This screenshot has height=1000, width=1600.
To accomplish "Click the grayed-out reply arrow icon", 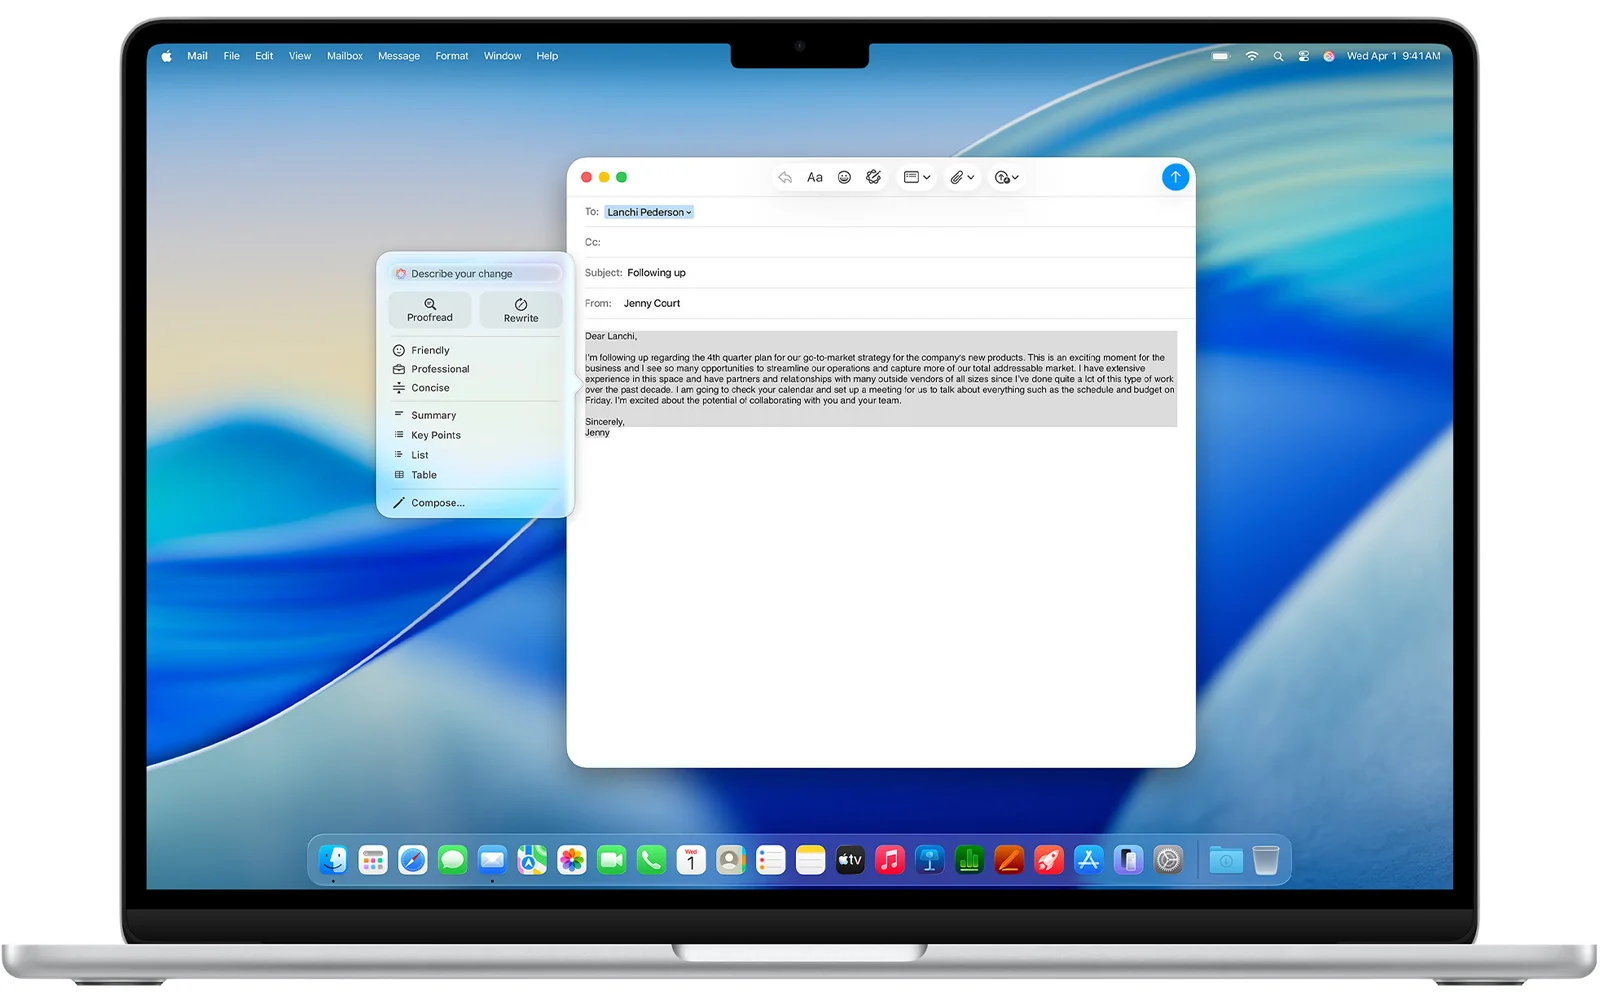I will click(785, 177).
